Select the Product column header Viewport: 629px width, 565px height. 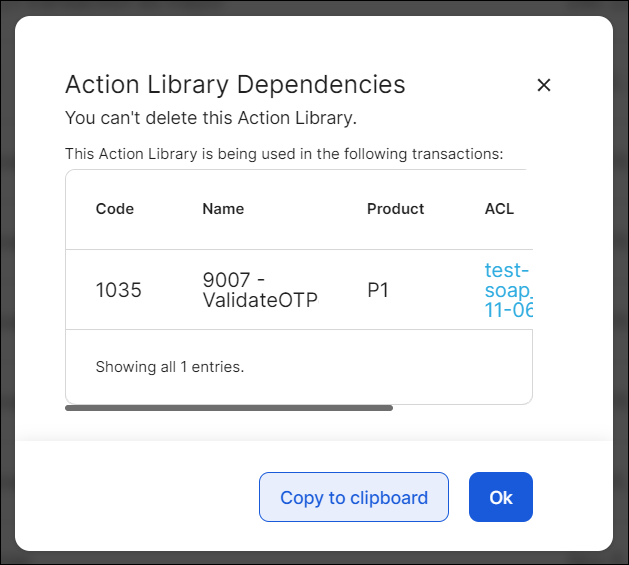(395, 209)
